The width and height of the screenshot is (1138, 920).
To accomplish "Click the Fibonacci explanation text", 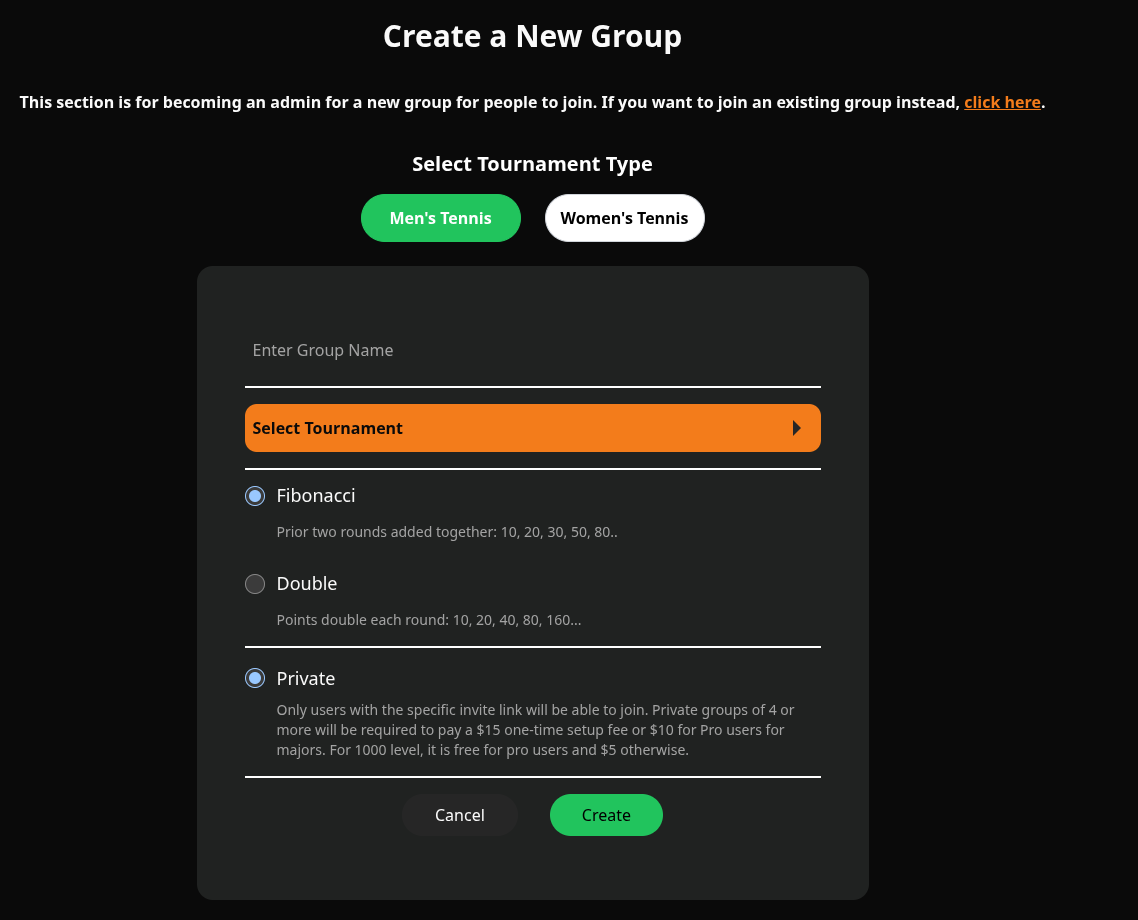I will tap(446, 531).
